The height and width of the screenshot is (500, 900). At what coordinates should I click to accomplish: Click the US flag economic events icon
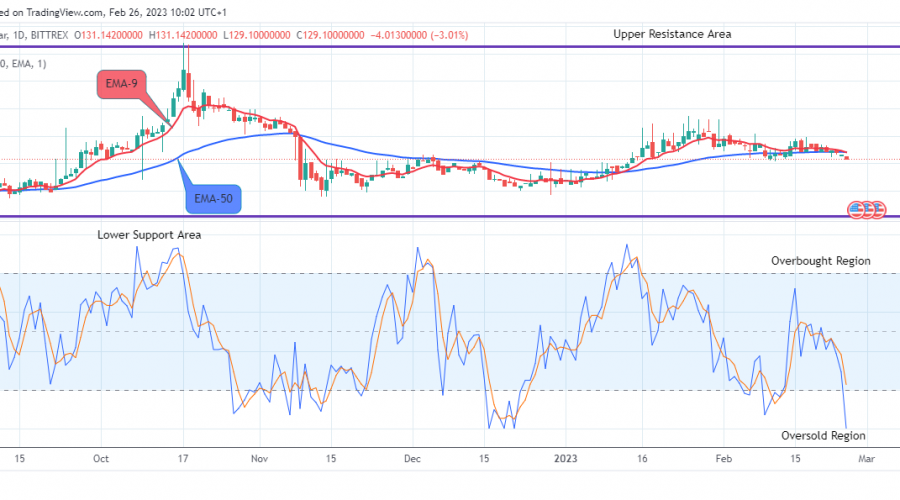867,210
